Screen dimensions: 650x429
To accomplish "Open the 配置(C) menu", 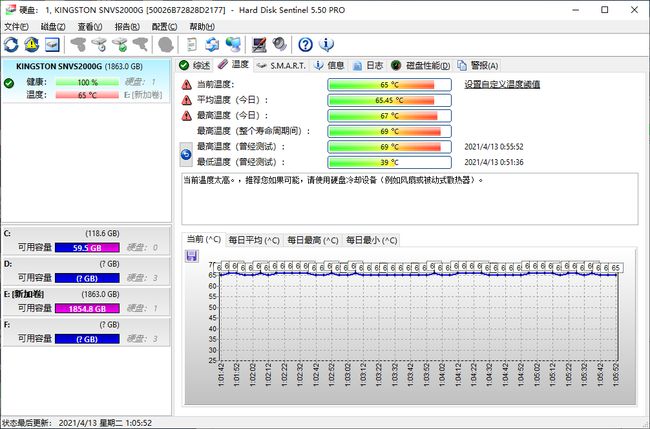I will 164,27.
